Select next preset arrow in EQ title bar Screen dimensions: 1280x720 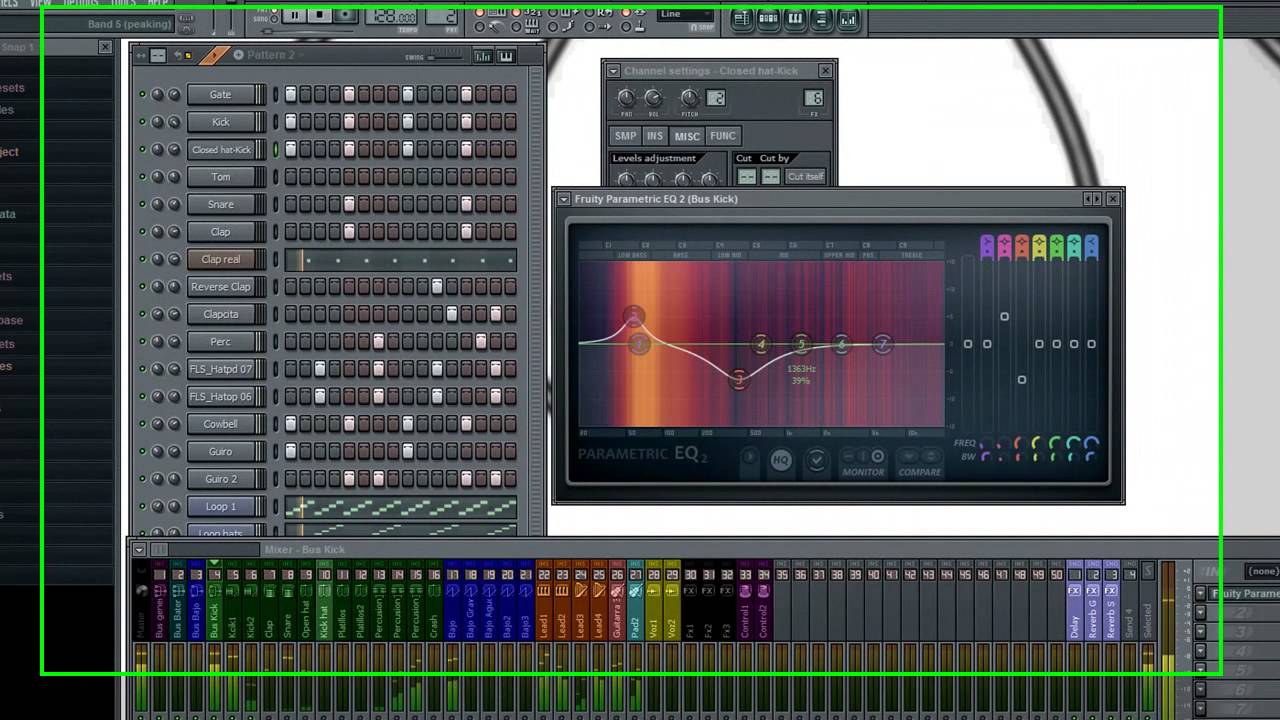coord(1097,199)
